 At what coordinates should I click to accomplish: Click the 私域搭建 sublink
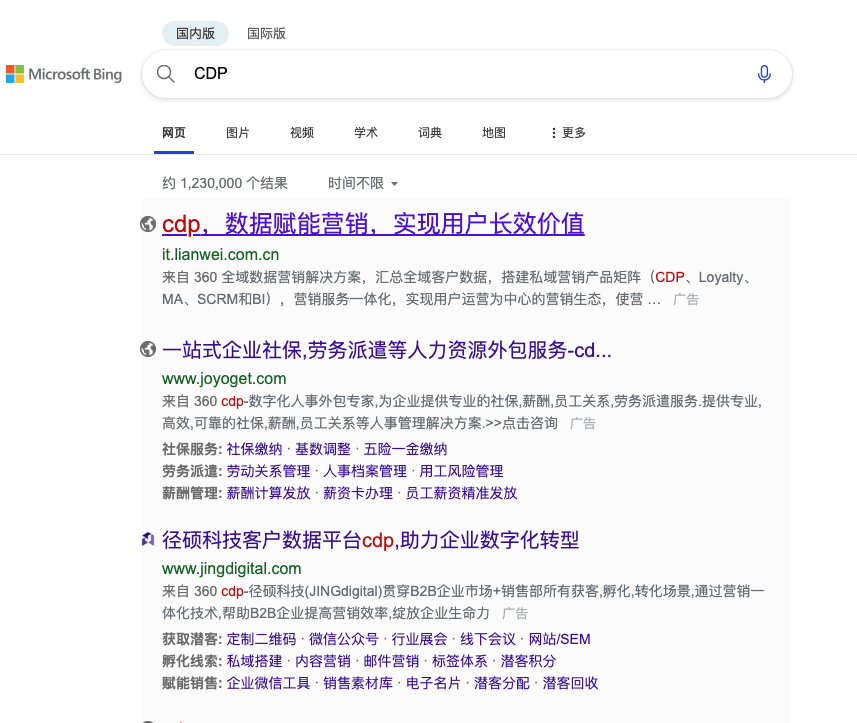[x=254, y=661]
